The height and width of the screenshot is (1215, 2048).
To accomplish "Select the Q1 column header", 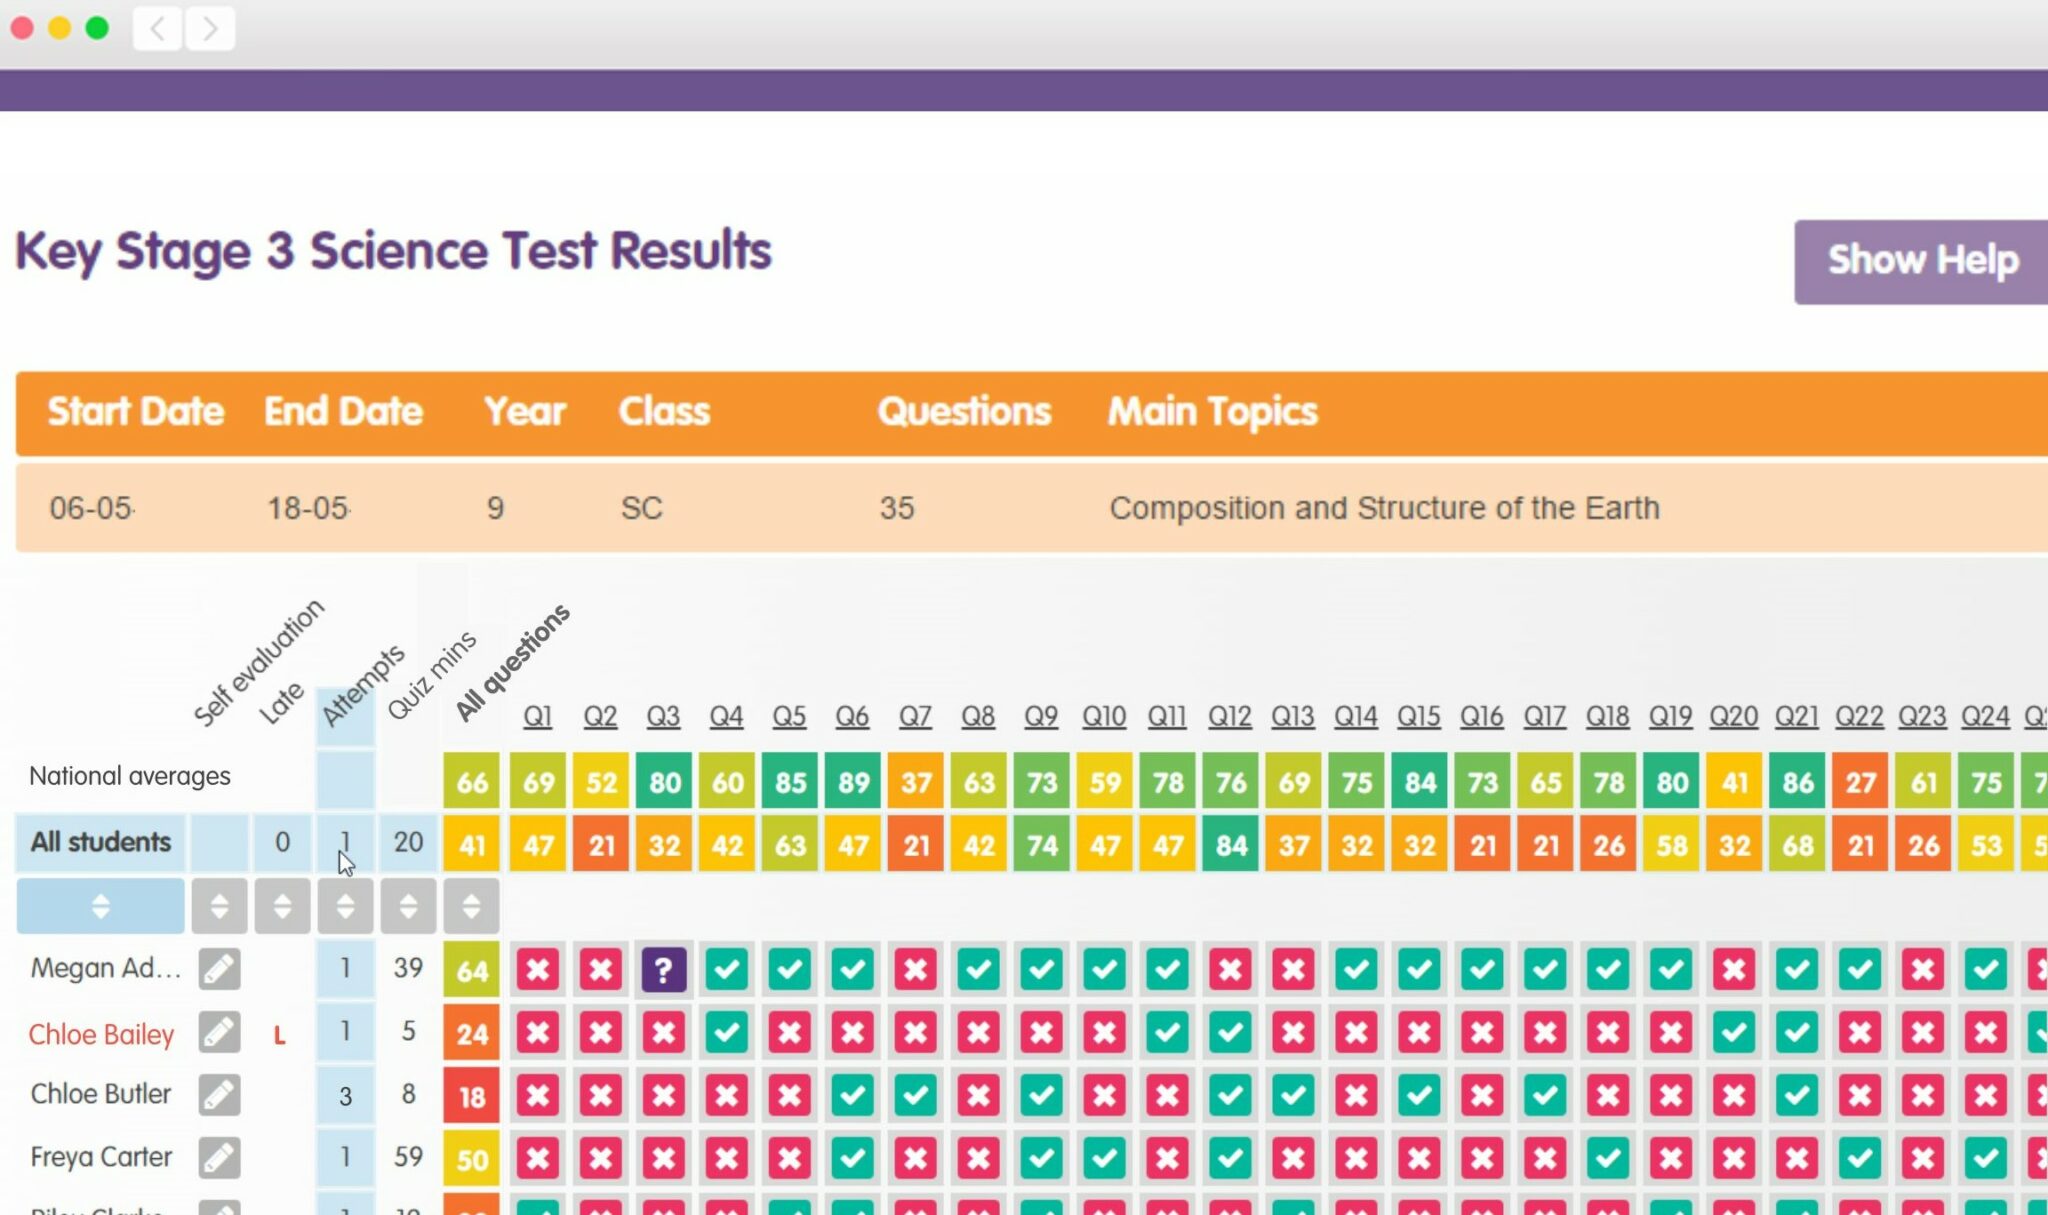I will coord(537,715).
